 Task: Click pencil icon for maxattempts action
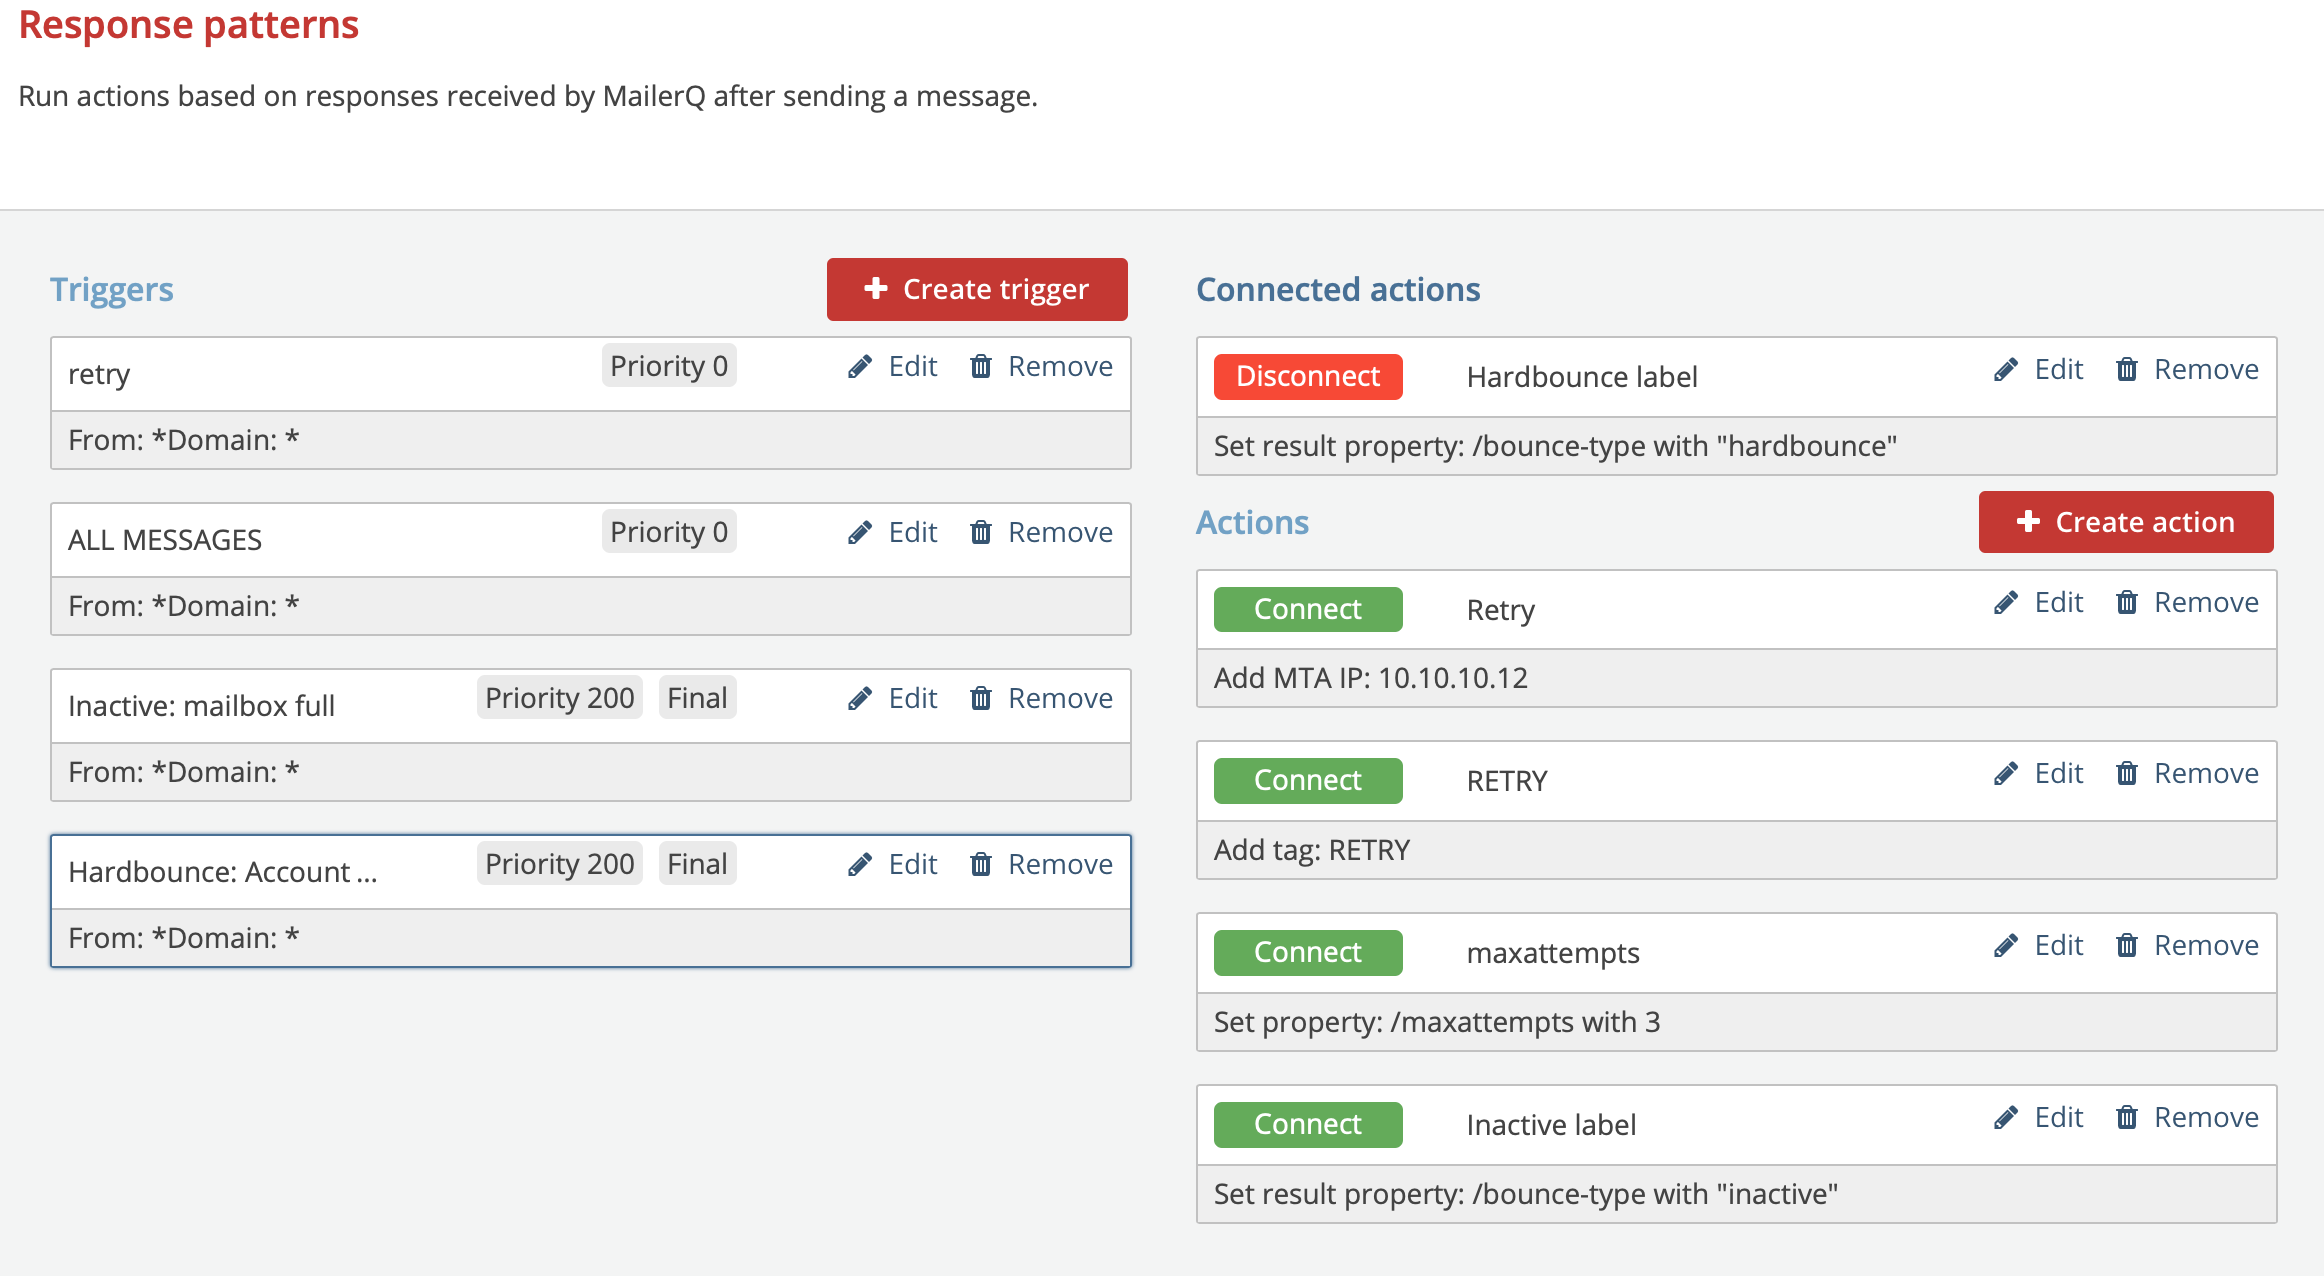click(2006, 946)
